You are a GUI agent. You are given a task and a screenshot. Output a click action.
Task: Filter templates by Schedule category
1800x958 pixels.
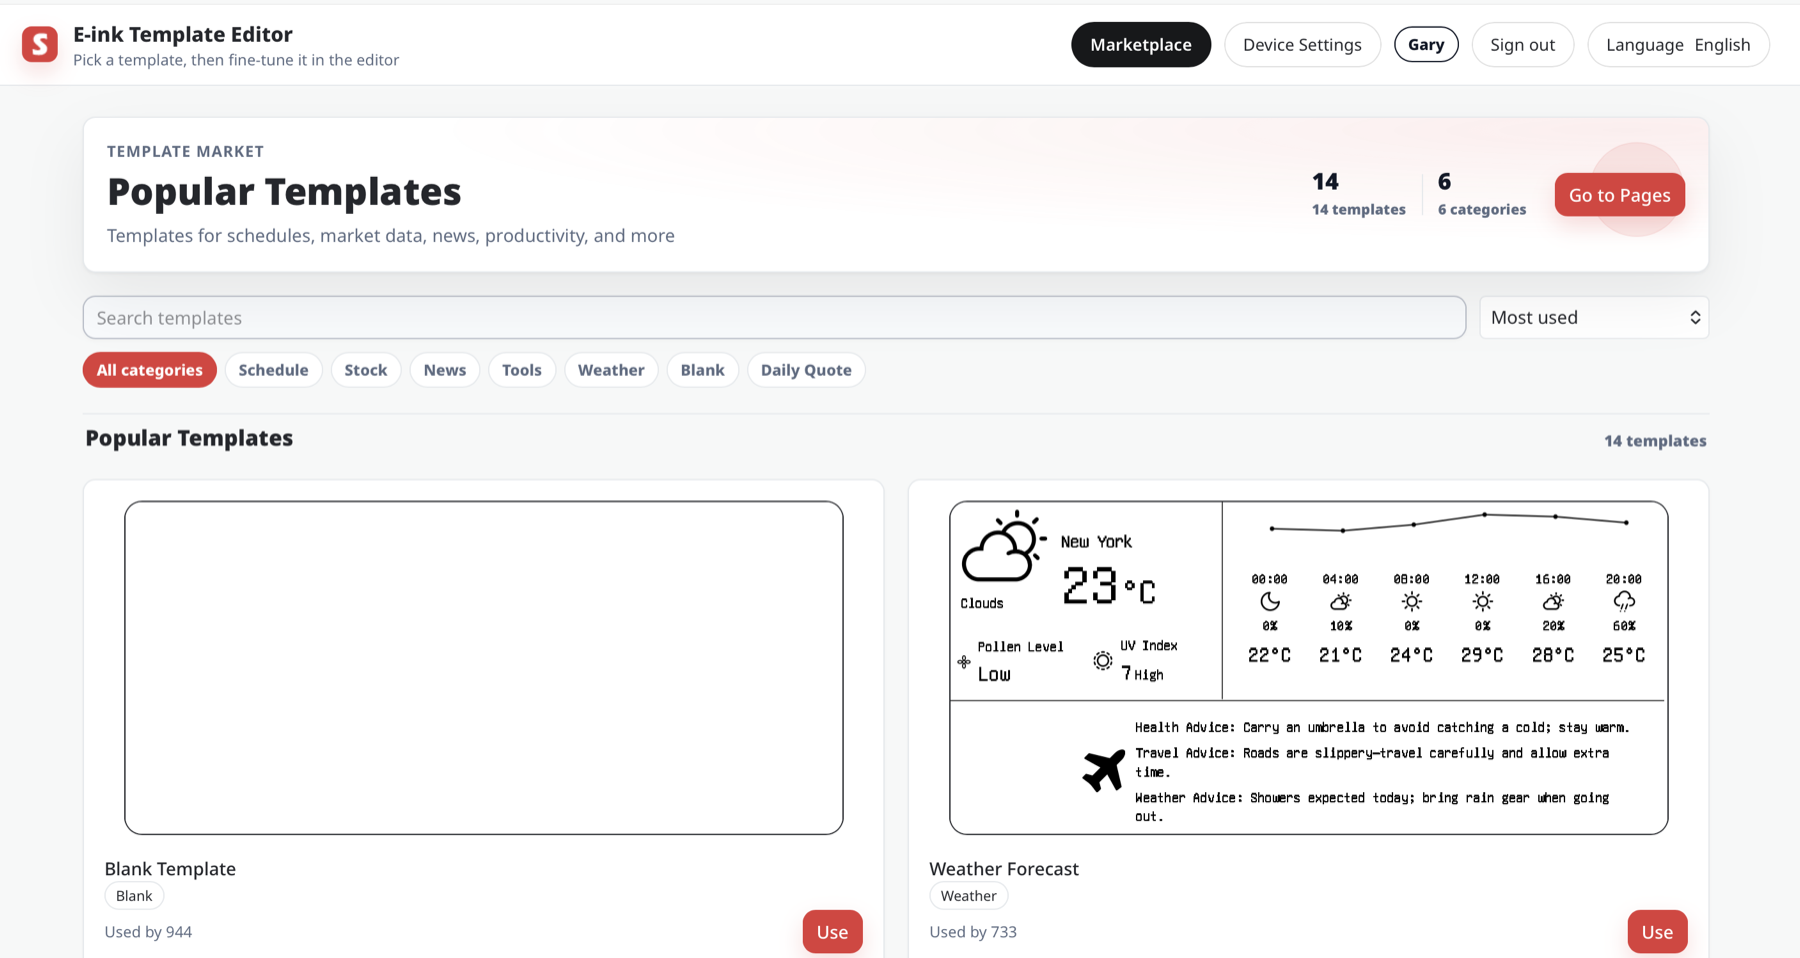click(273, 370)
